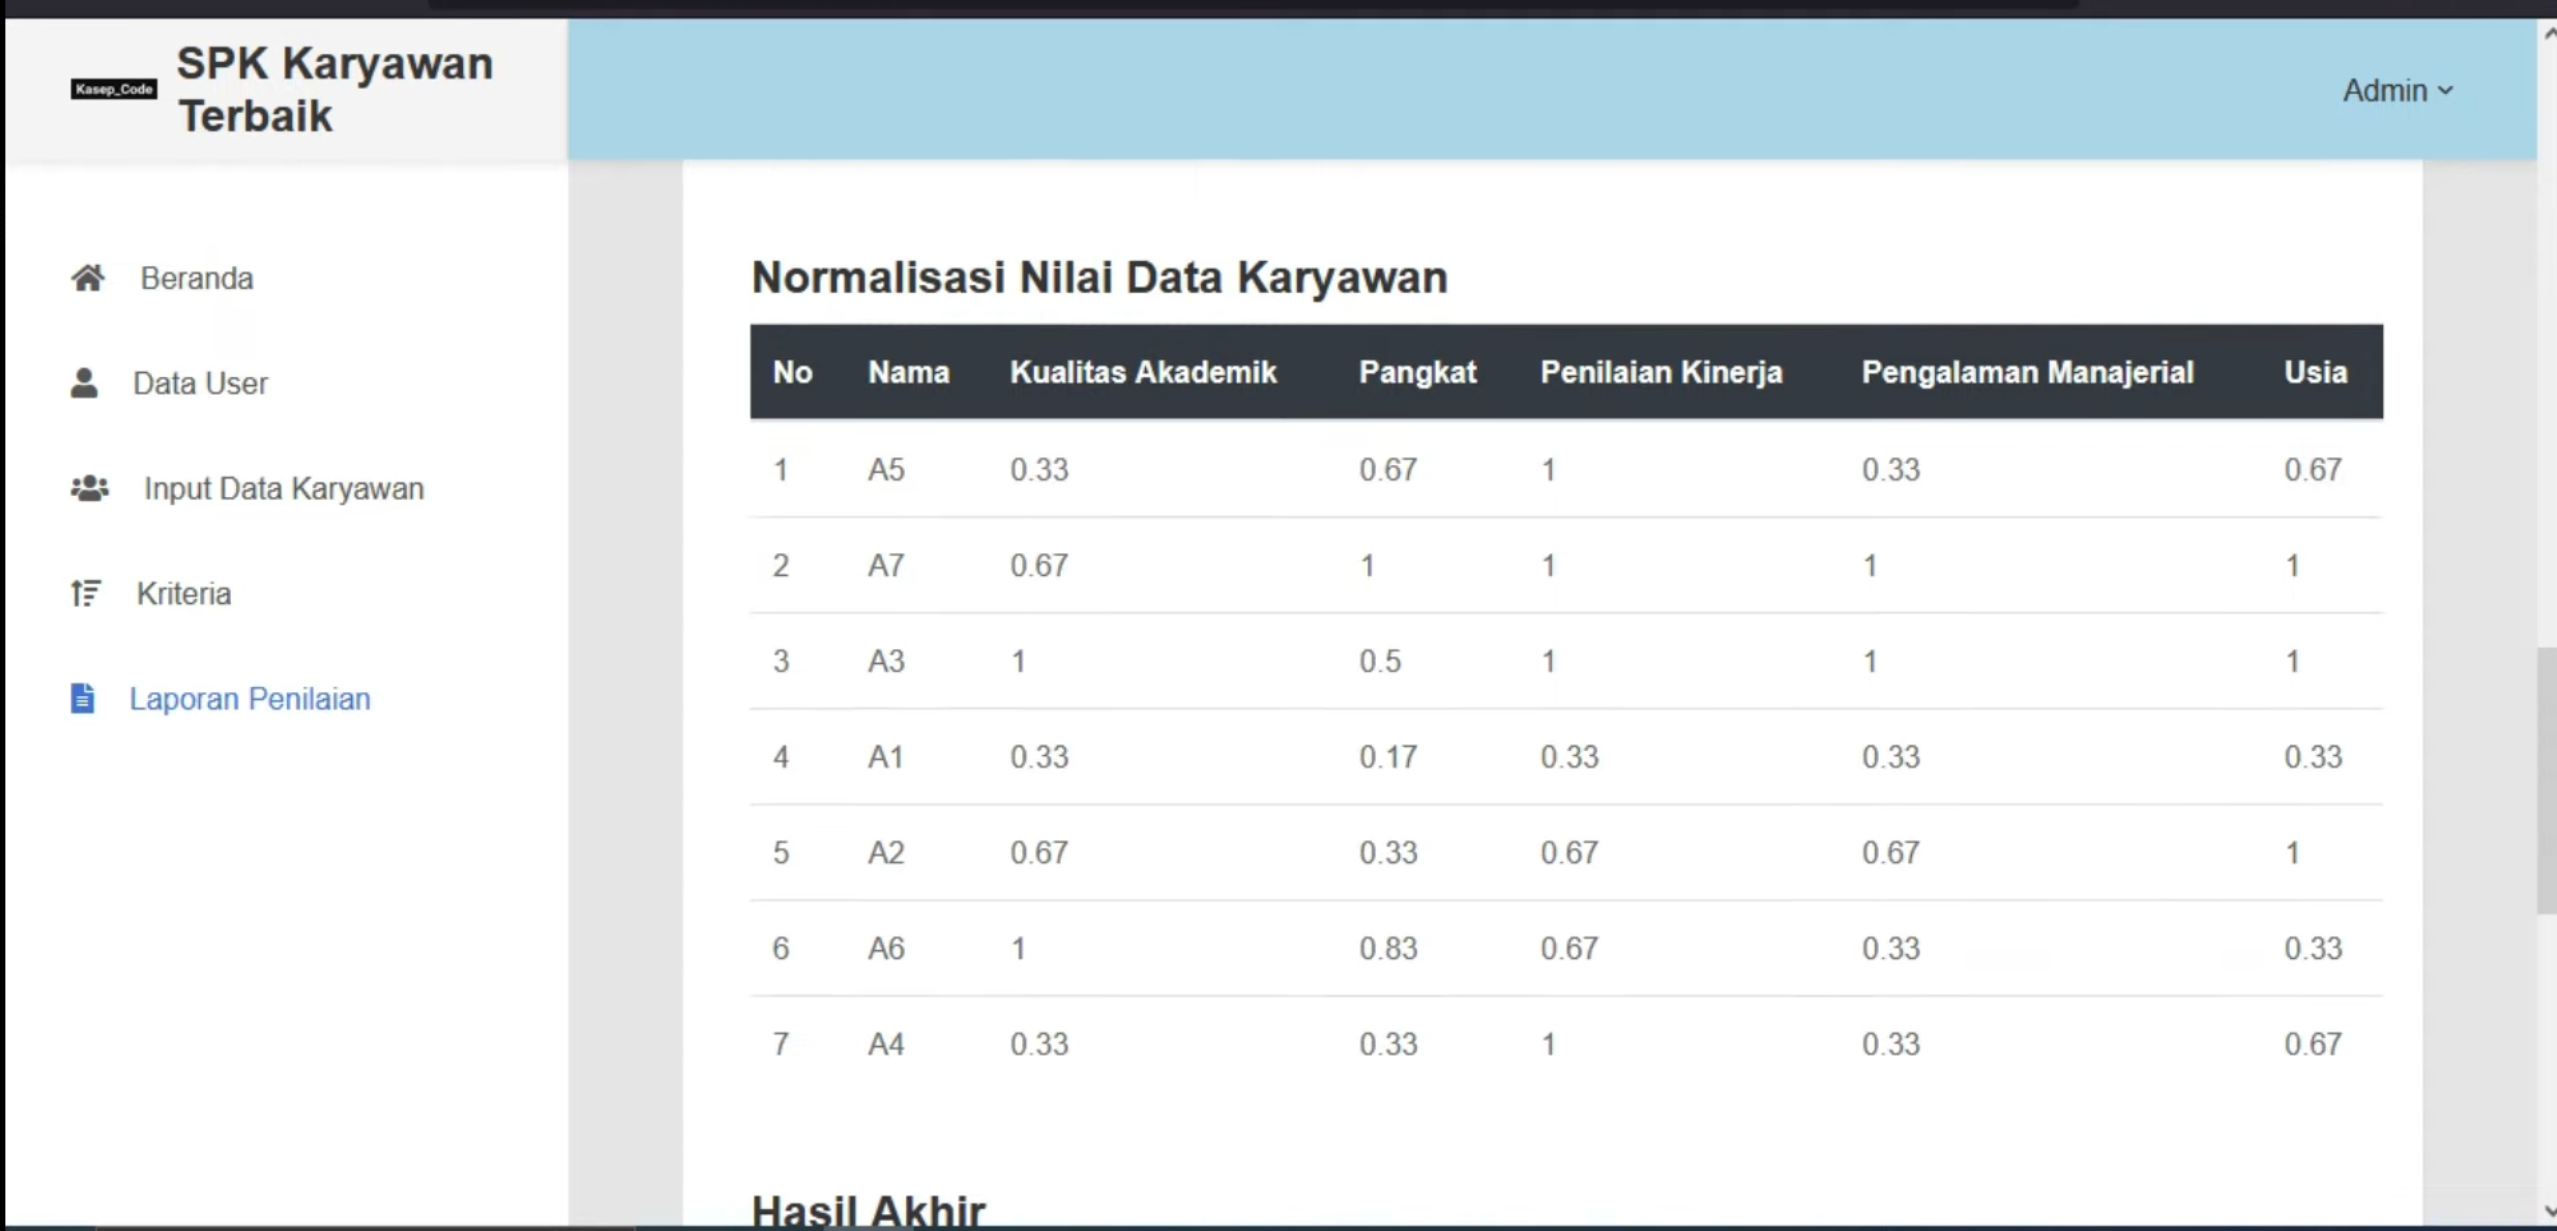This screenshot has width=2557, height=1231.
Task: Click the Data User person icon
Action: coord(85,383)
